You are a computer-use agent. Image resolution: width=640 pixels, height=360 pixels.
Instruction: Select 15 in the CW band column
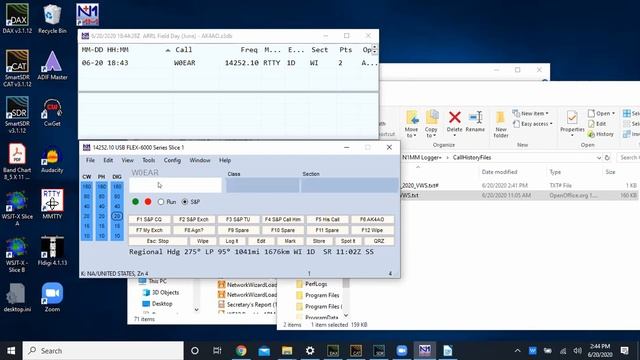[x=87, y=226]
